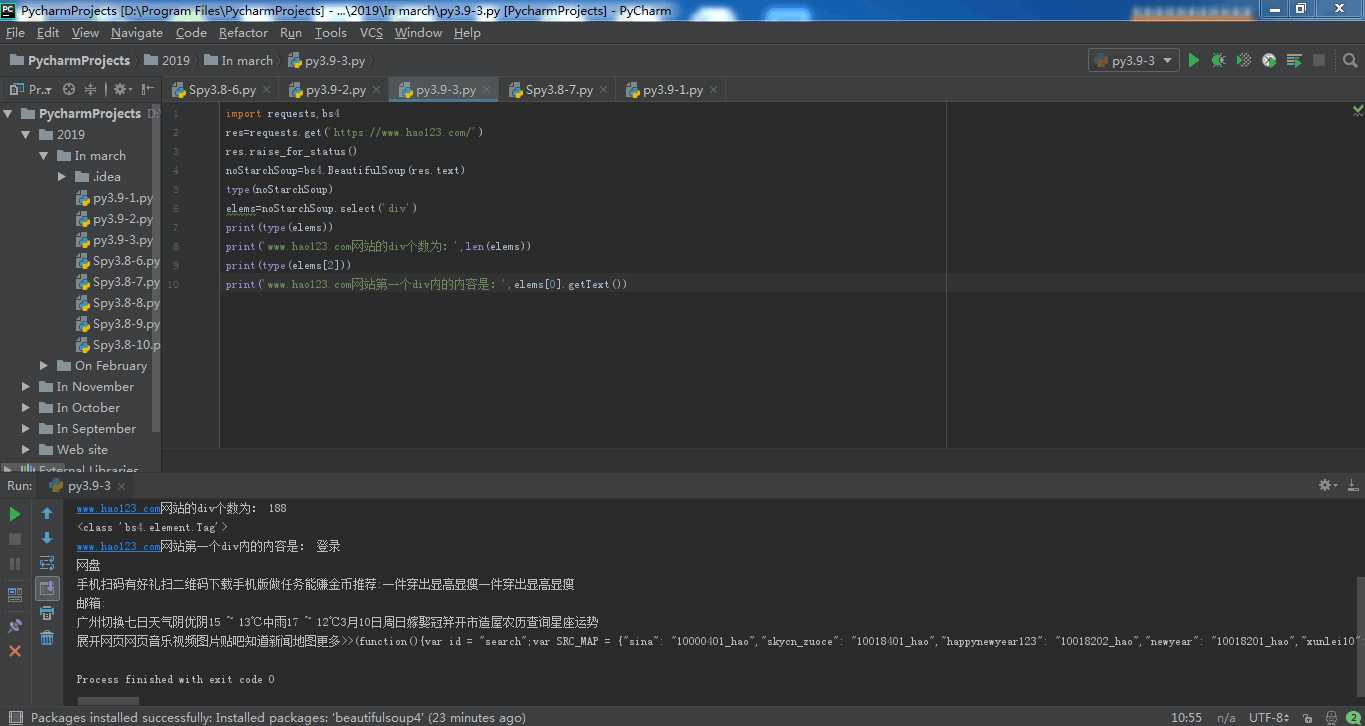1365x726 pixels.
Task: Open the Refactor menu
Action: (244, 33)
